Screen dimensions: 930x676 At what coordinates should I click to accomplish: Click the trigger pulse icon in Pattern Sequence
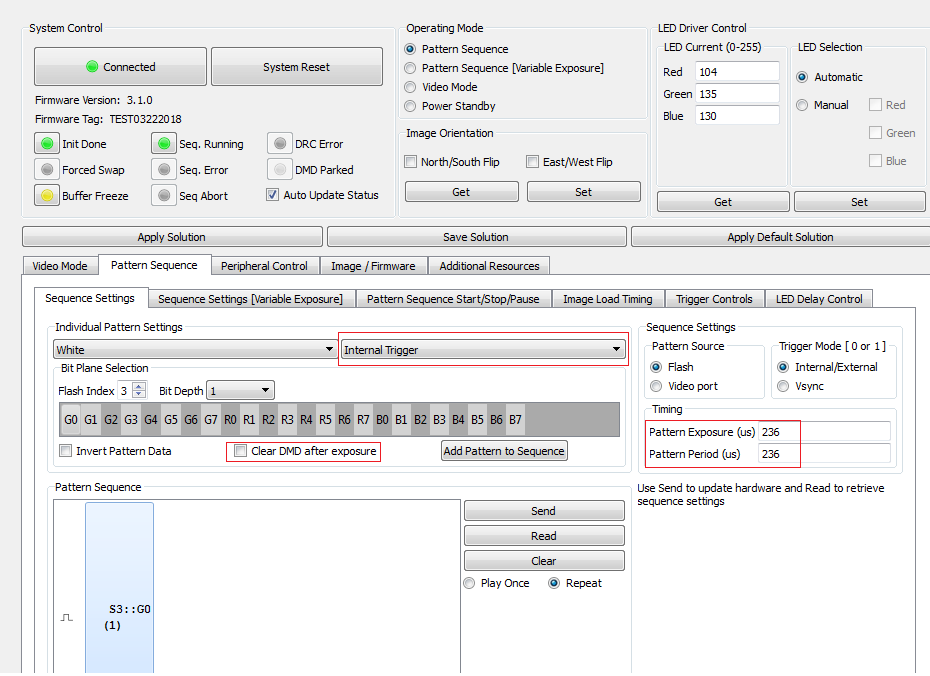click(x=67, y=618)
